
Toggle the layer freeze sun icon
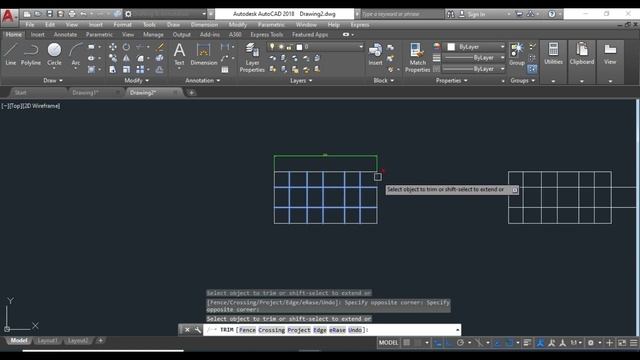281,47
